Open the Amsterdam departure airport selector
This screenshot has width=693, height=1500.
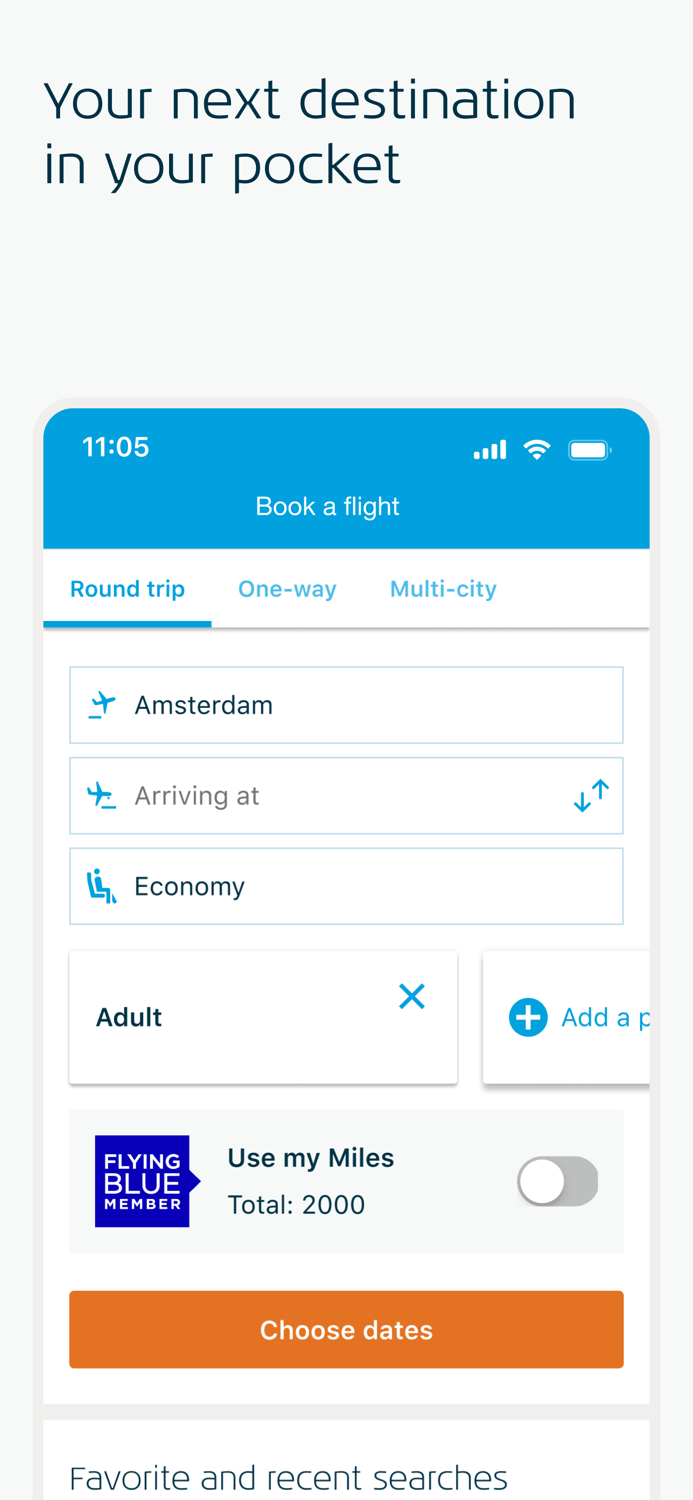click(346, 704)
